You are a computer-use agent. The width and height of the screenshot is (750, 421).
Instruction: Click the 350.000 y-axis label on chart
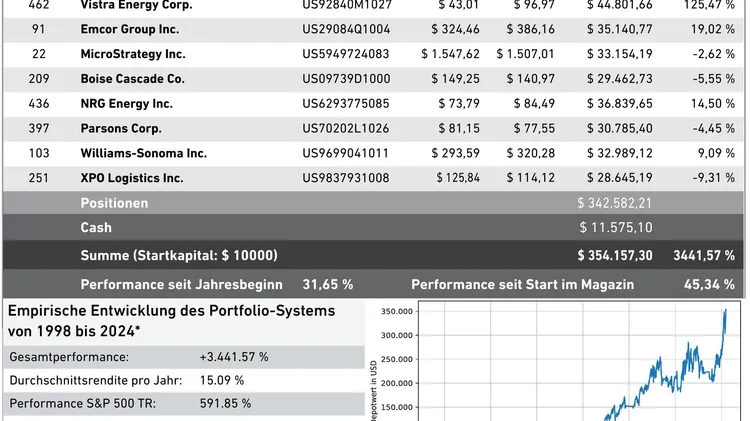click(x=397, y=311)
